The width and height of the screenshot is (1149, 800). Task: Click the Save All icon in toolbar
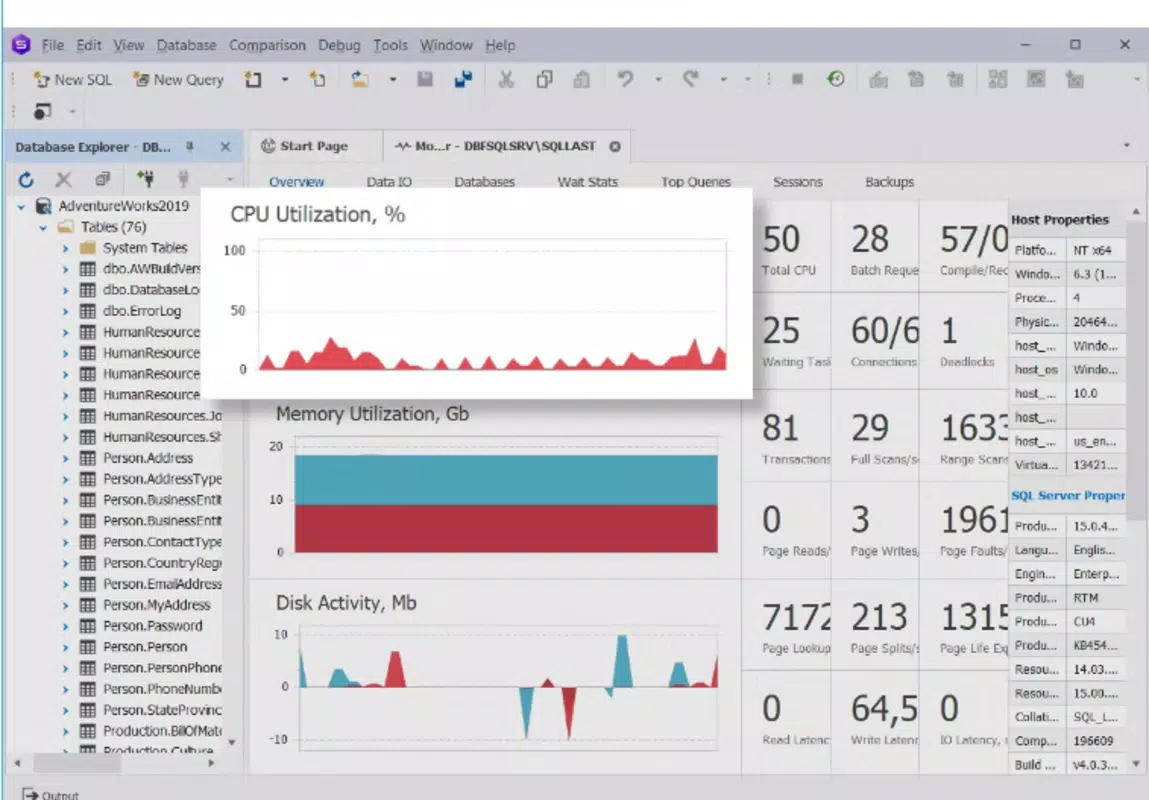[463, 79]
